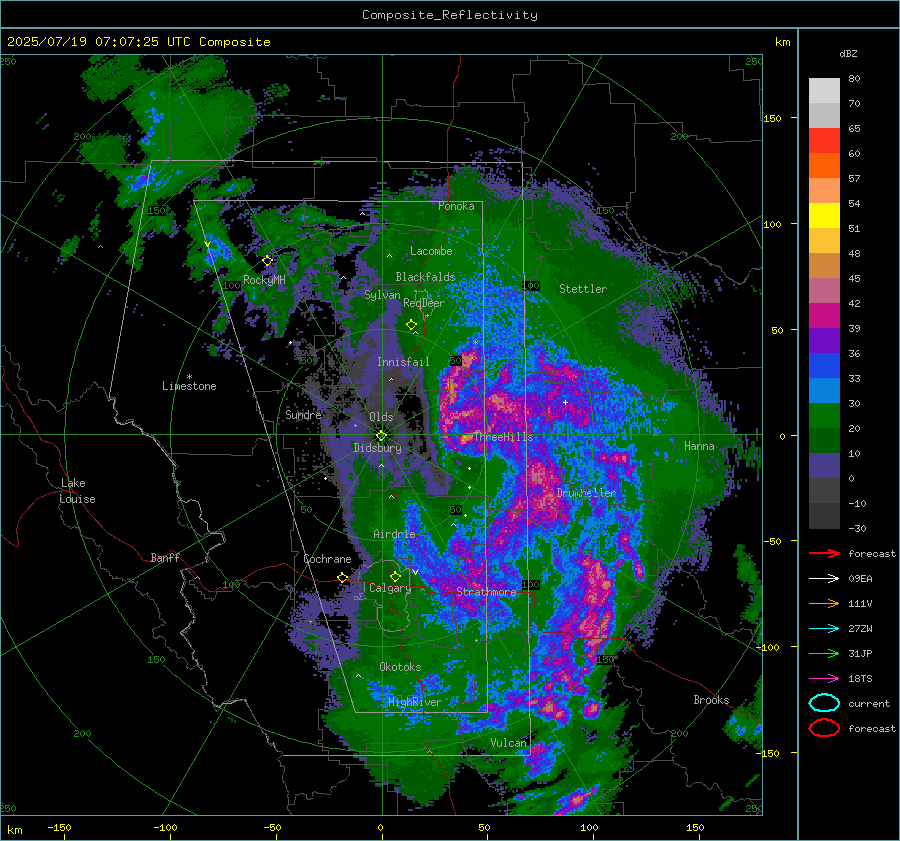
Task: Click the red forecast arrow in the legend
Action: tap(824, 553)
